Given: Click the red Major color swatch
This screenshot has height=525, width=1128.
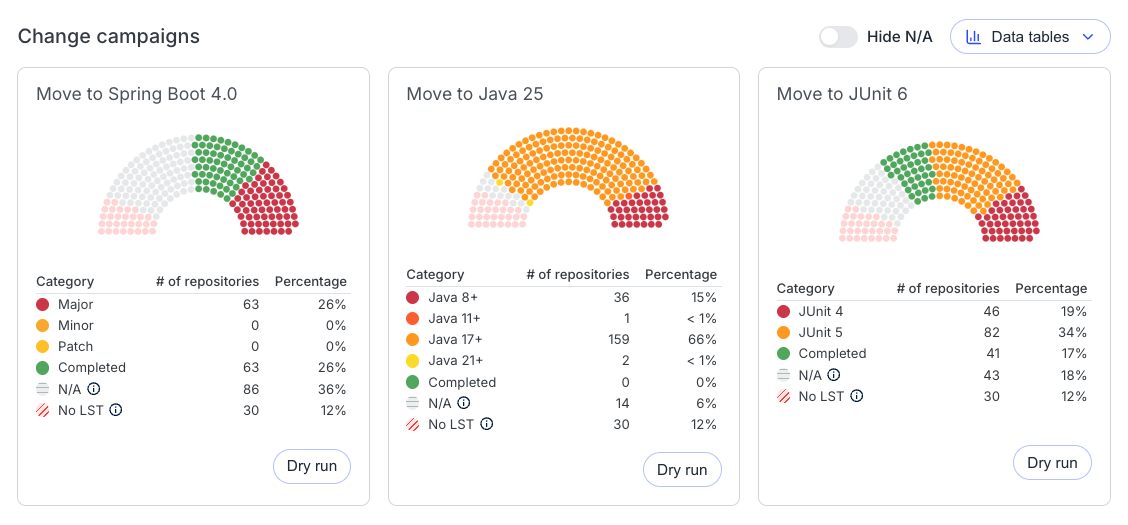Looking at the screenshot, I should (42, 304).
